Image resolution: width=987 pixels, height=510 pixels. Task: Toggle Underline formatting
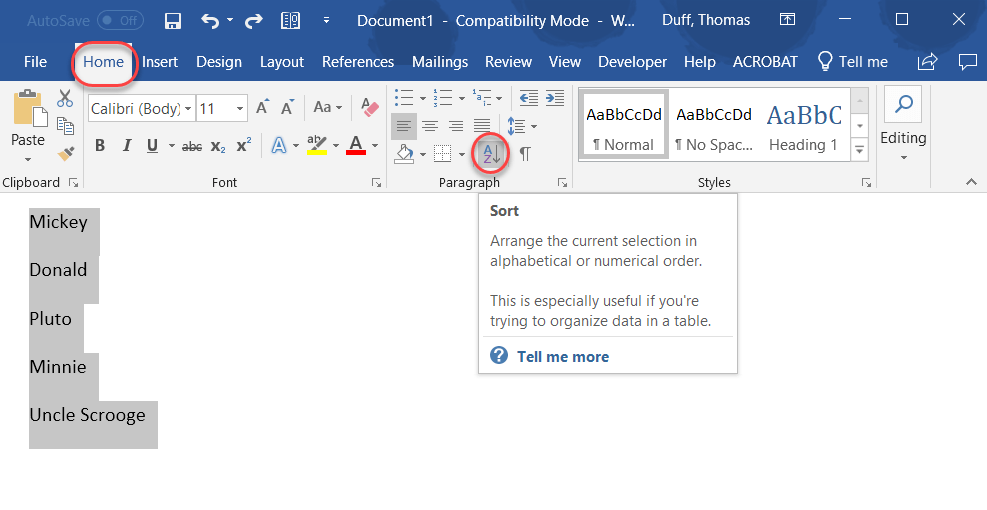(x=152, y=146)
